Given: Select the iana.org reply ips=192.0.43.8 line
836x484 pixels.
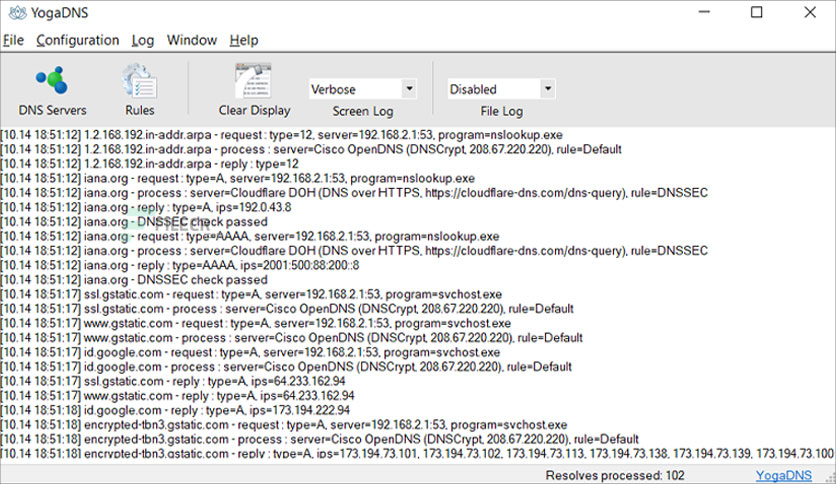Looking at the screenshot, I should click(146, 207).
